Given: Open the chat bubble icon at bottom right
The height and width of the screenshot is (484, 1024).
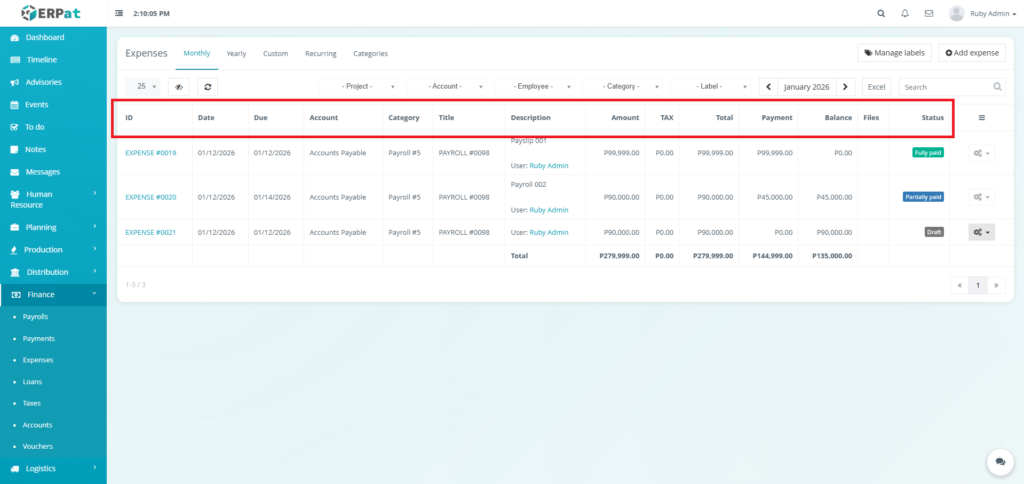Looking at the screenshot, I should point(999,460).
